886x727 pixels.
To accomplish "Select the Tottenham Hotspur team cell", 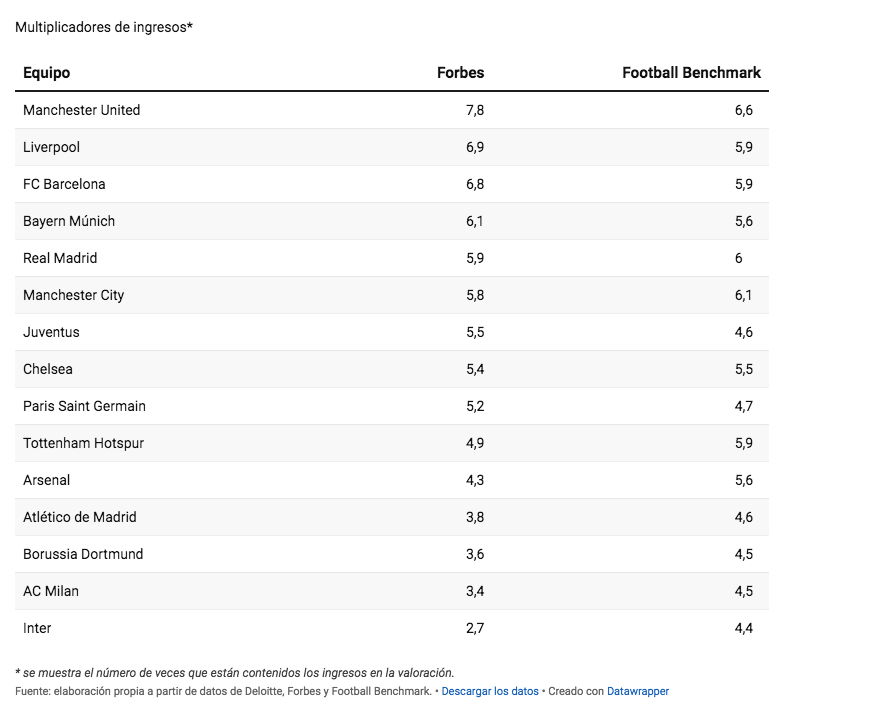I will [x=84, y=443].
